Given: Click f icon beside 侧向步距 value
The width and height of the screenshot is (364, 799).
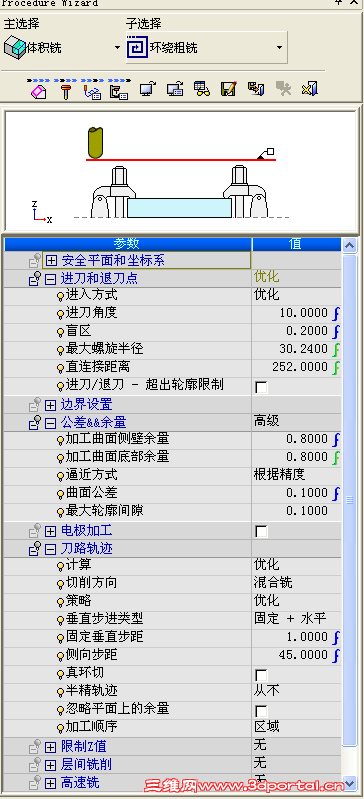Looking at the screenshot, I should 336,655.
